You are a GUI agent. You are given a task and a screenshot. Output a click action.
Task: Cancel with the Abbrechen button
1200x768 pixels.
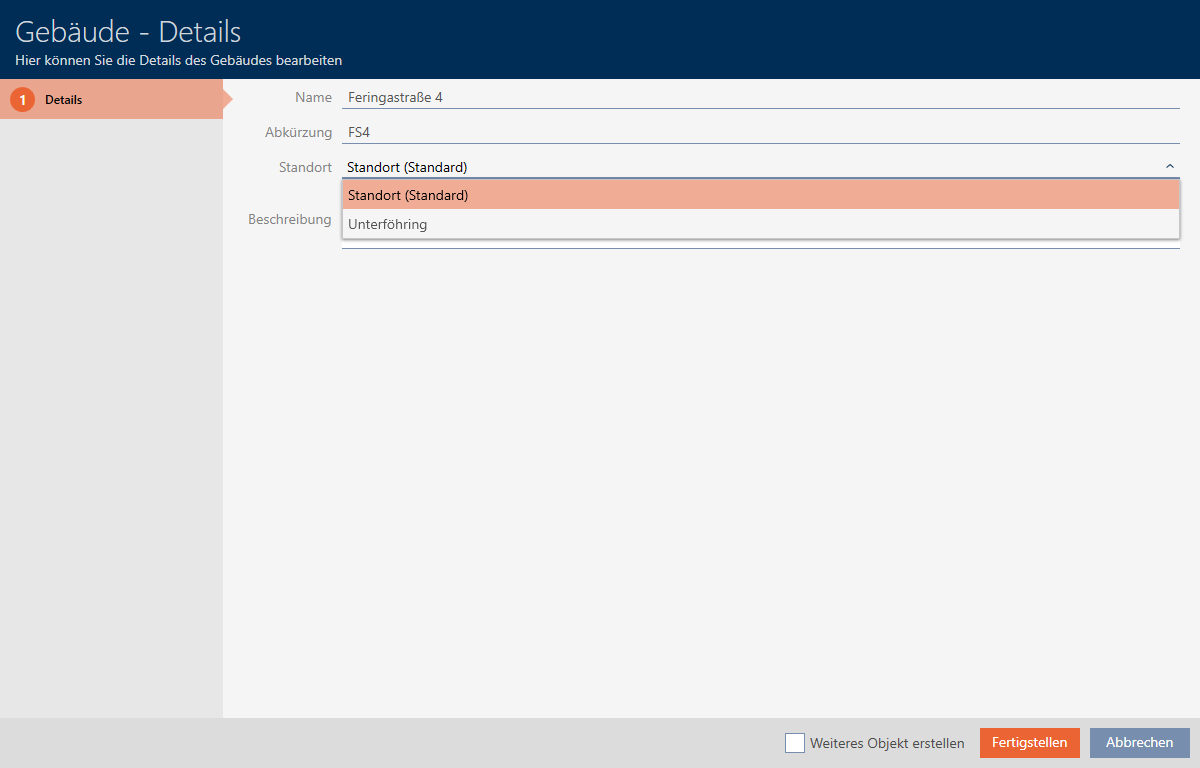click(1139, 743)
